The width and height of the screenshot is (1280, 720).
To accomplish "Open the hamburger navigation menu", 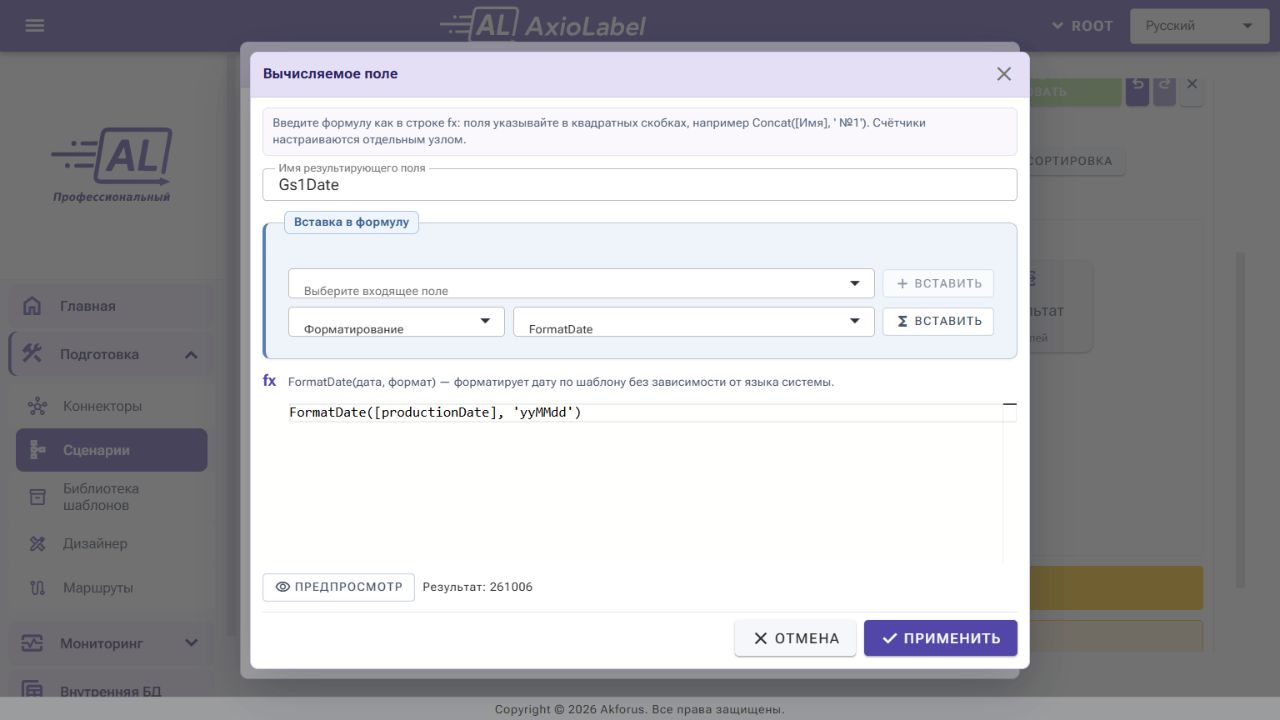I will point(35,26).
